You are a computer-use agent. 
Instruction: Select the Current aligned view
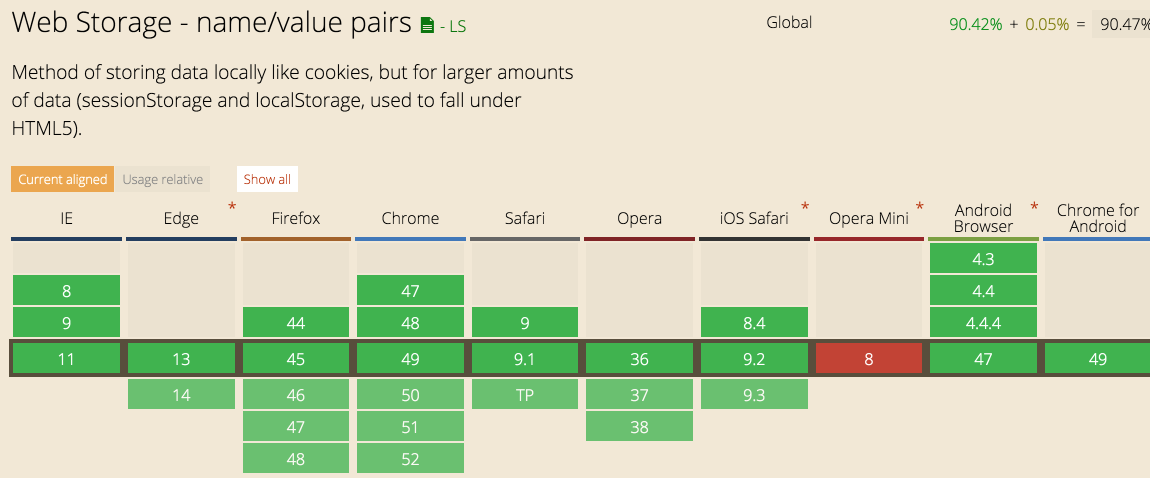62,179
